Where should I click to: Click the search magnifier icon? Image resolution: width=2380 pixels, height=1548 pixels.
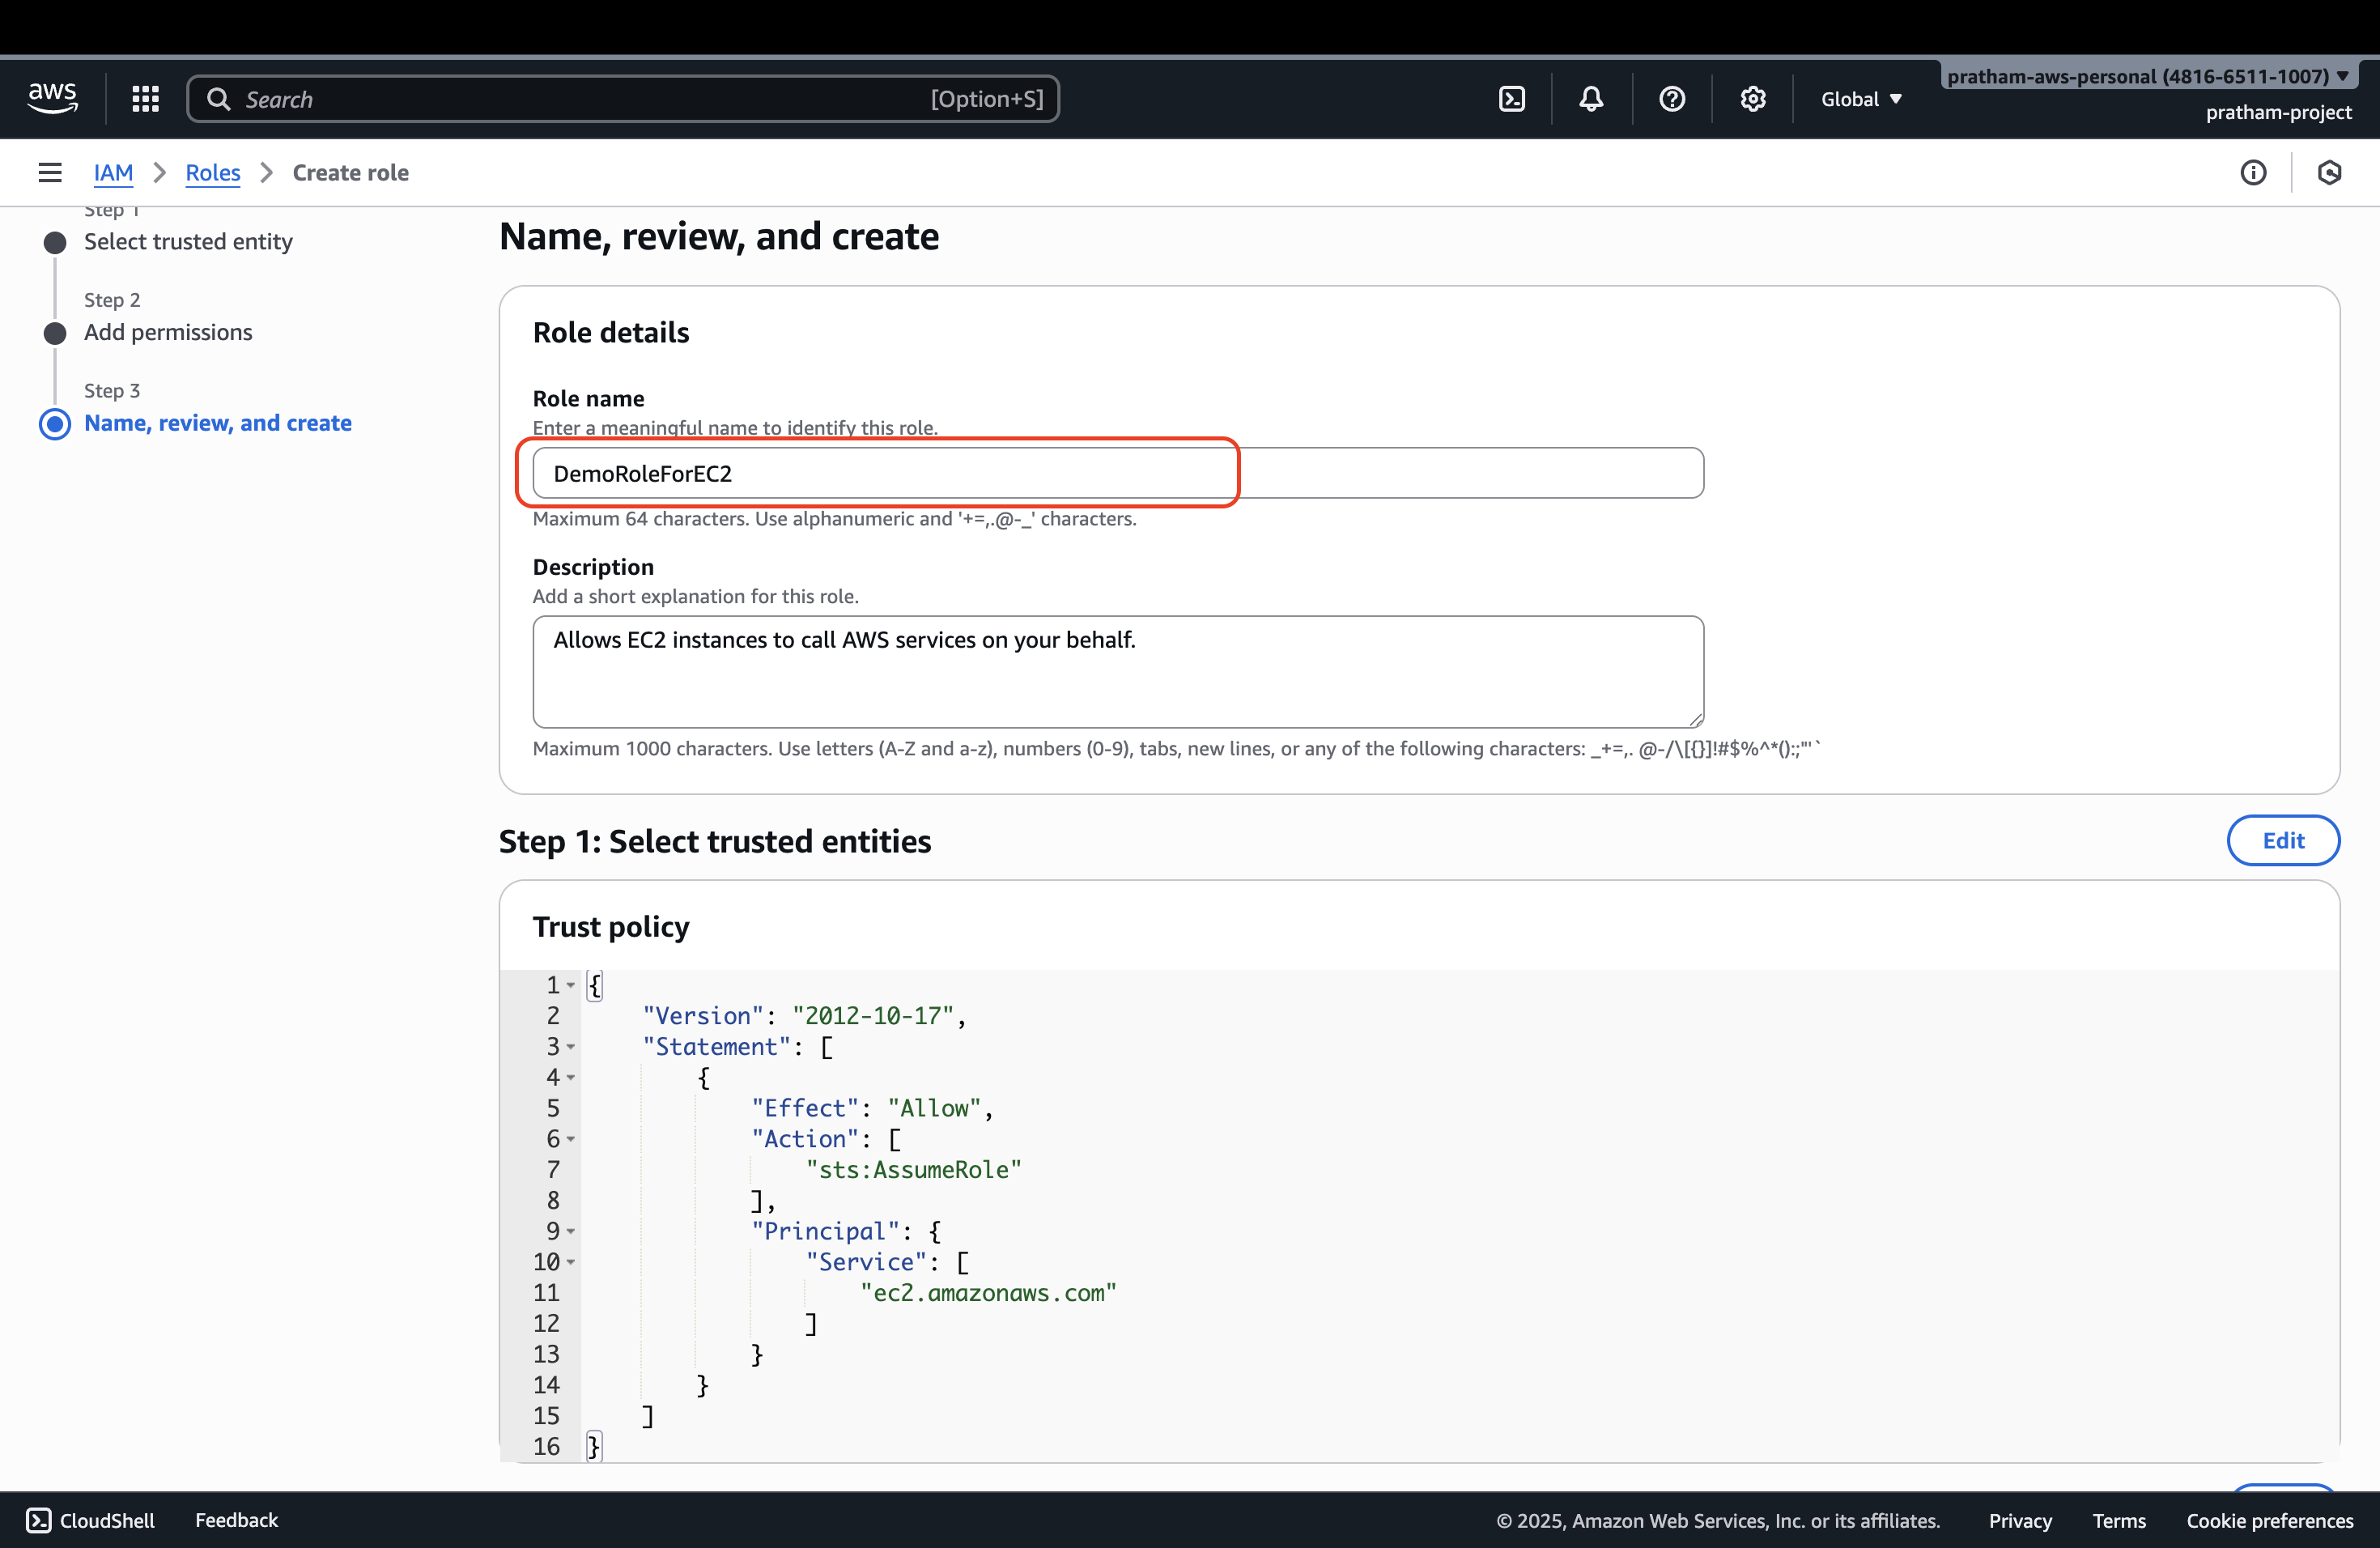click(x=218, y=99)
